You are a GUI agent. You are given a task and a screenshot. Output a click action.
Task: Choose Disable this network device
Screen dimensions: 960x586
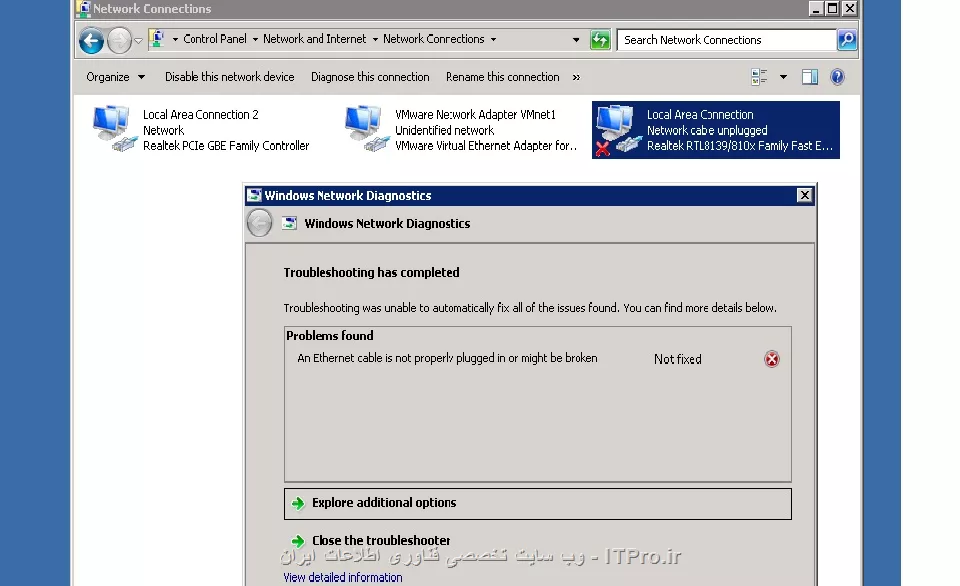coord(230,77)
